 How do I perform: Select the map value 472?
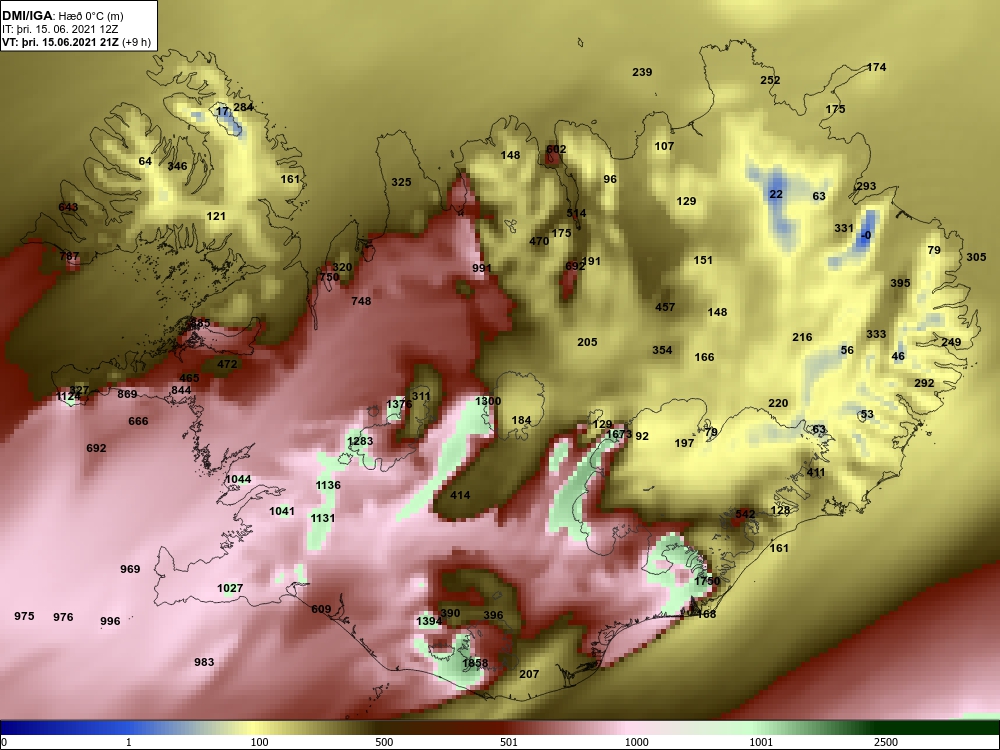tap(227, 365)
